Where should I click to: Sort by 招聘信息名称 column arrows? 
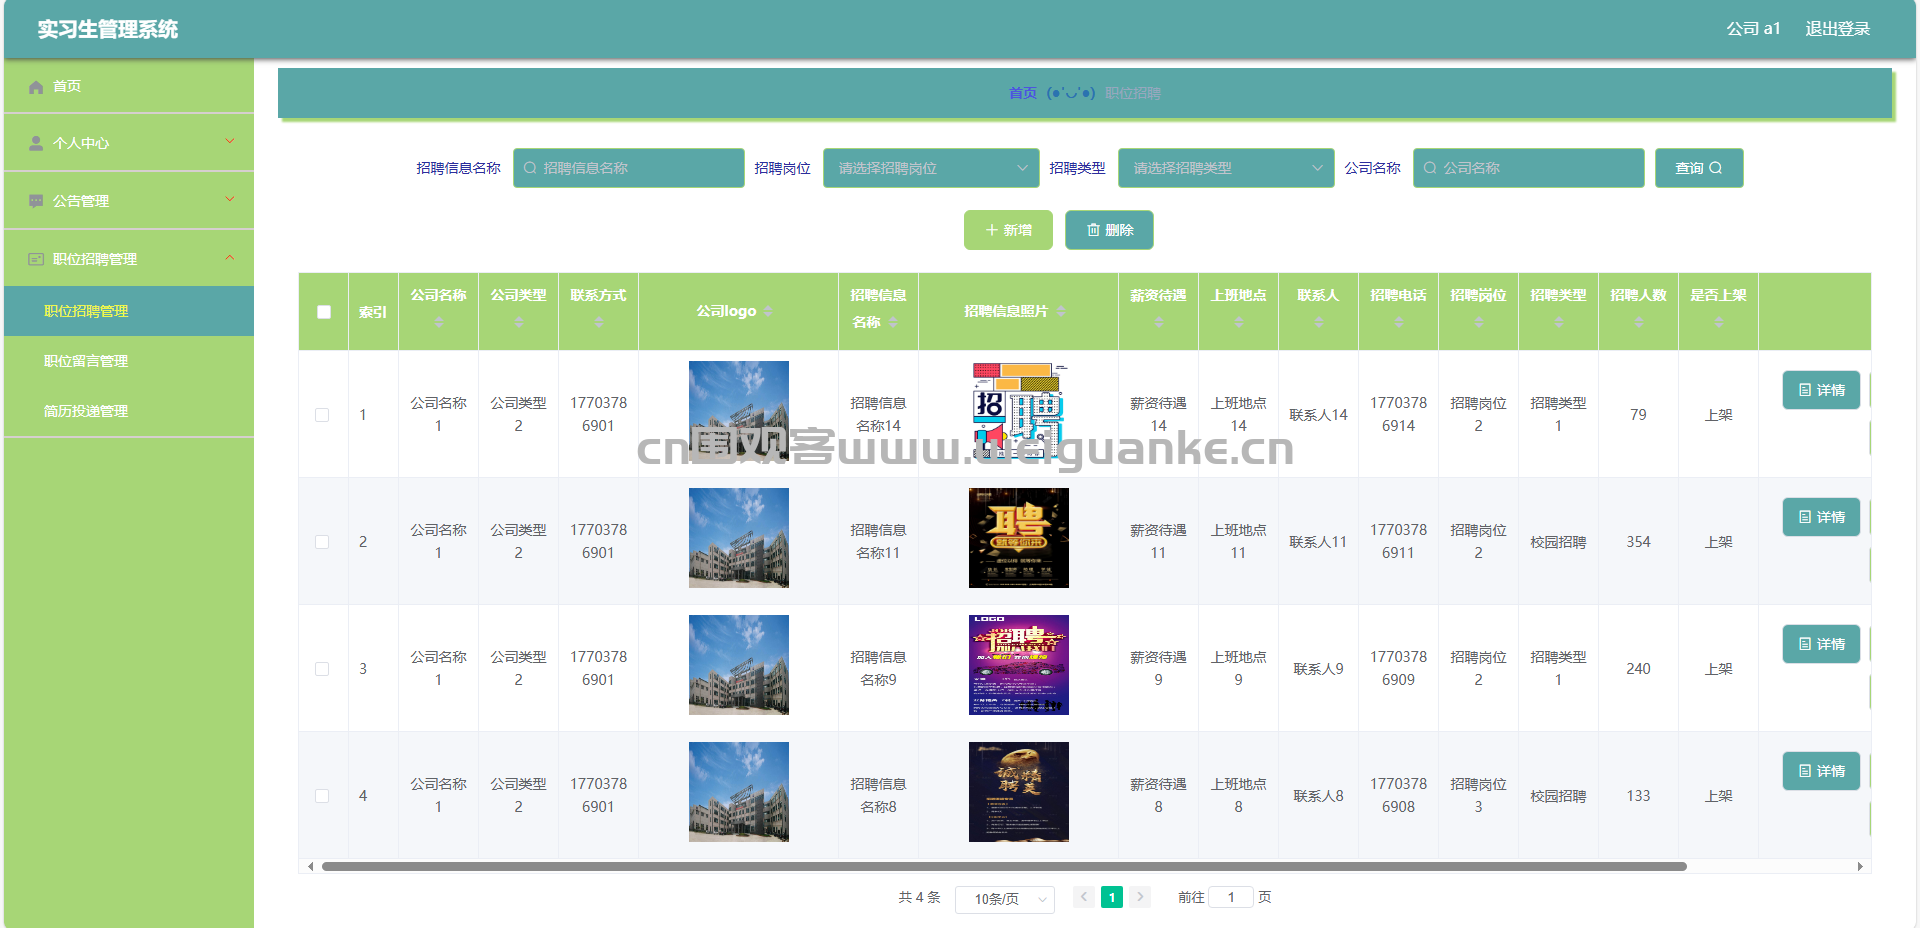pos(893,322)
